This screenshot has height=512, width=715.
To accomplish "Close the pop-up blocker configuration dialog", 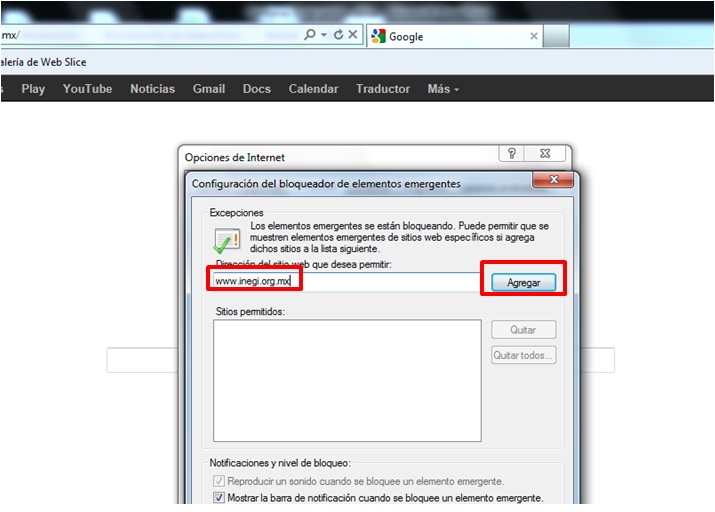I will pyautogui.click(x=552, y=181).
